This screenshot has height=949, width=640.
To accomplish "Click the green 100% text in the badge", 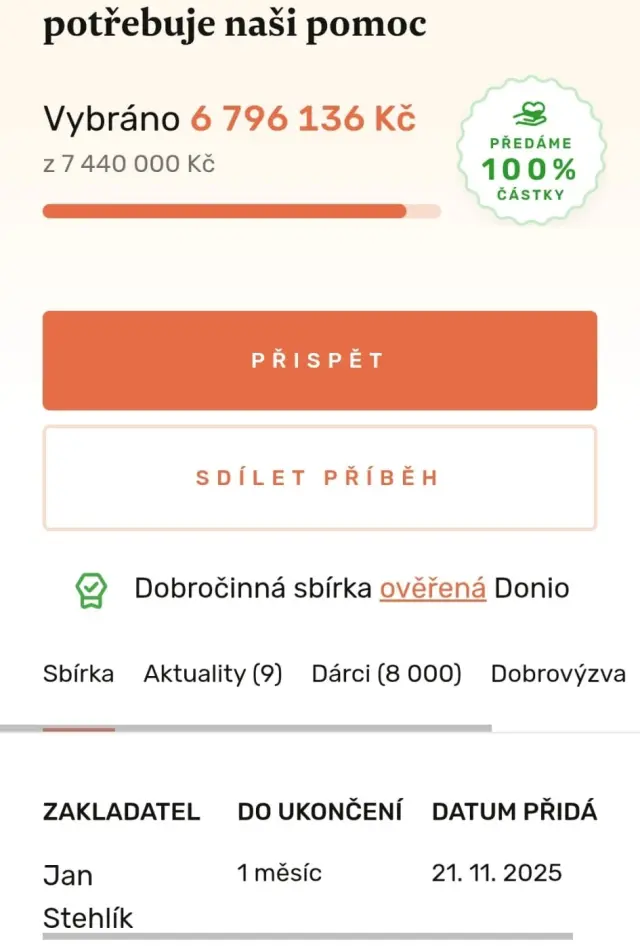I will [x=529, y=169].
